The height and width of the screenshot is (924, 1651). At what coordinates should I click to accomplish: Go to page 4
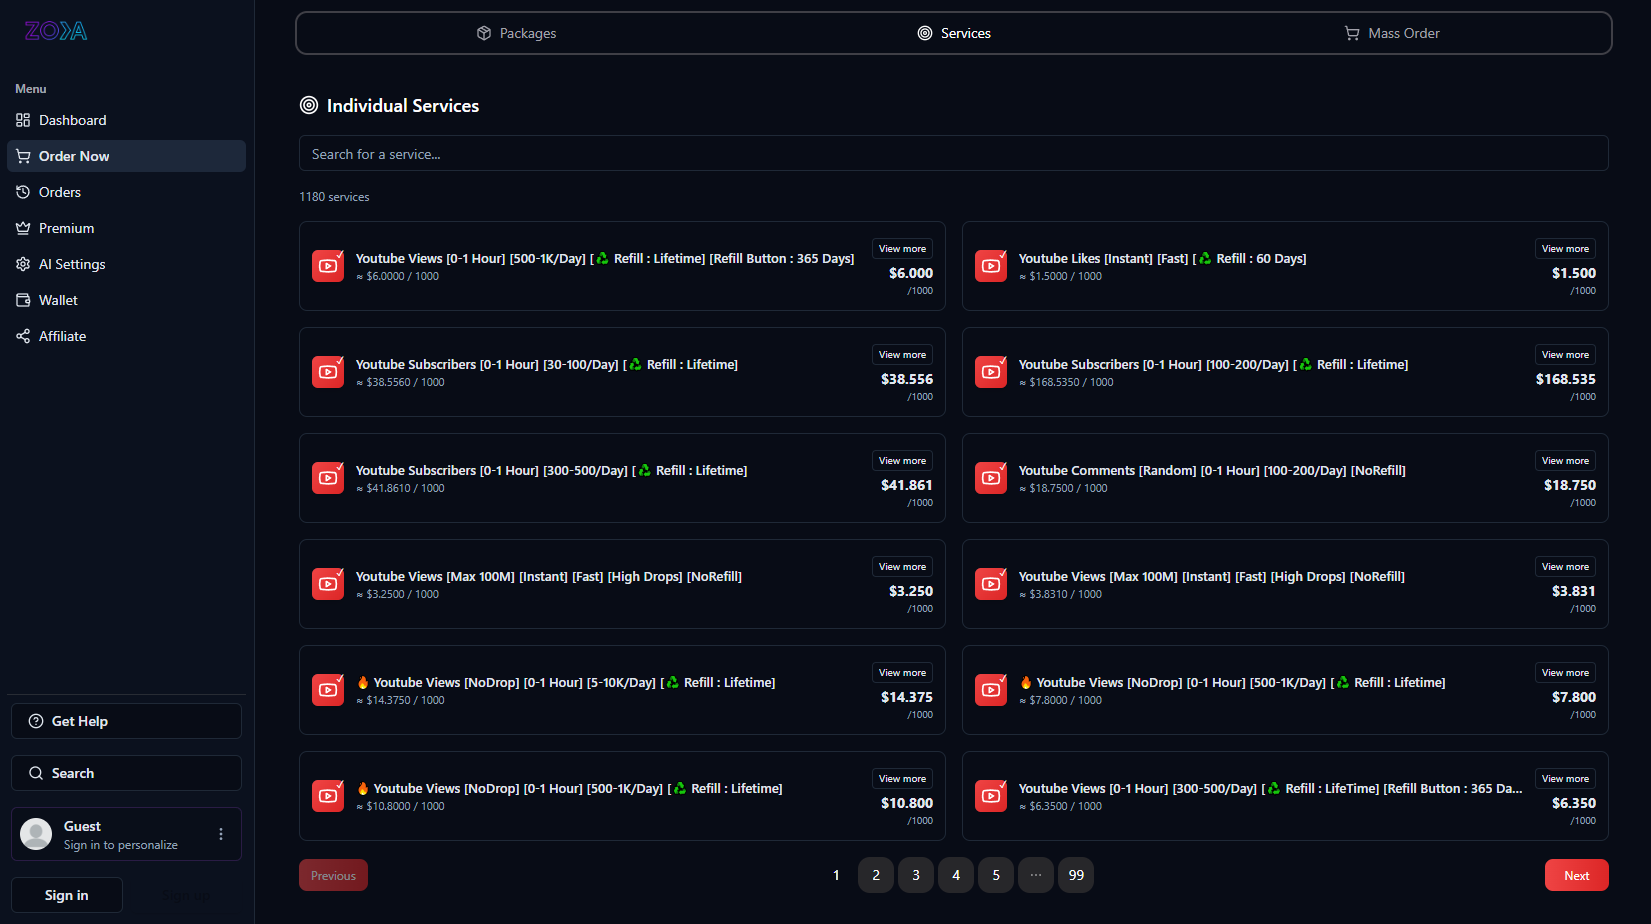956,875
